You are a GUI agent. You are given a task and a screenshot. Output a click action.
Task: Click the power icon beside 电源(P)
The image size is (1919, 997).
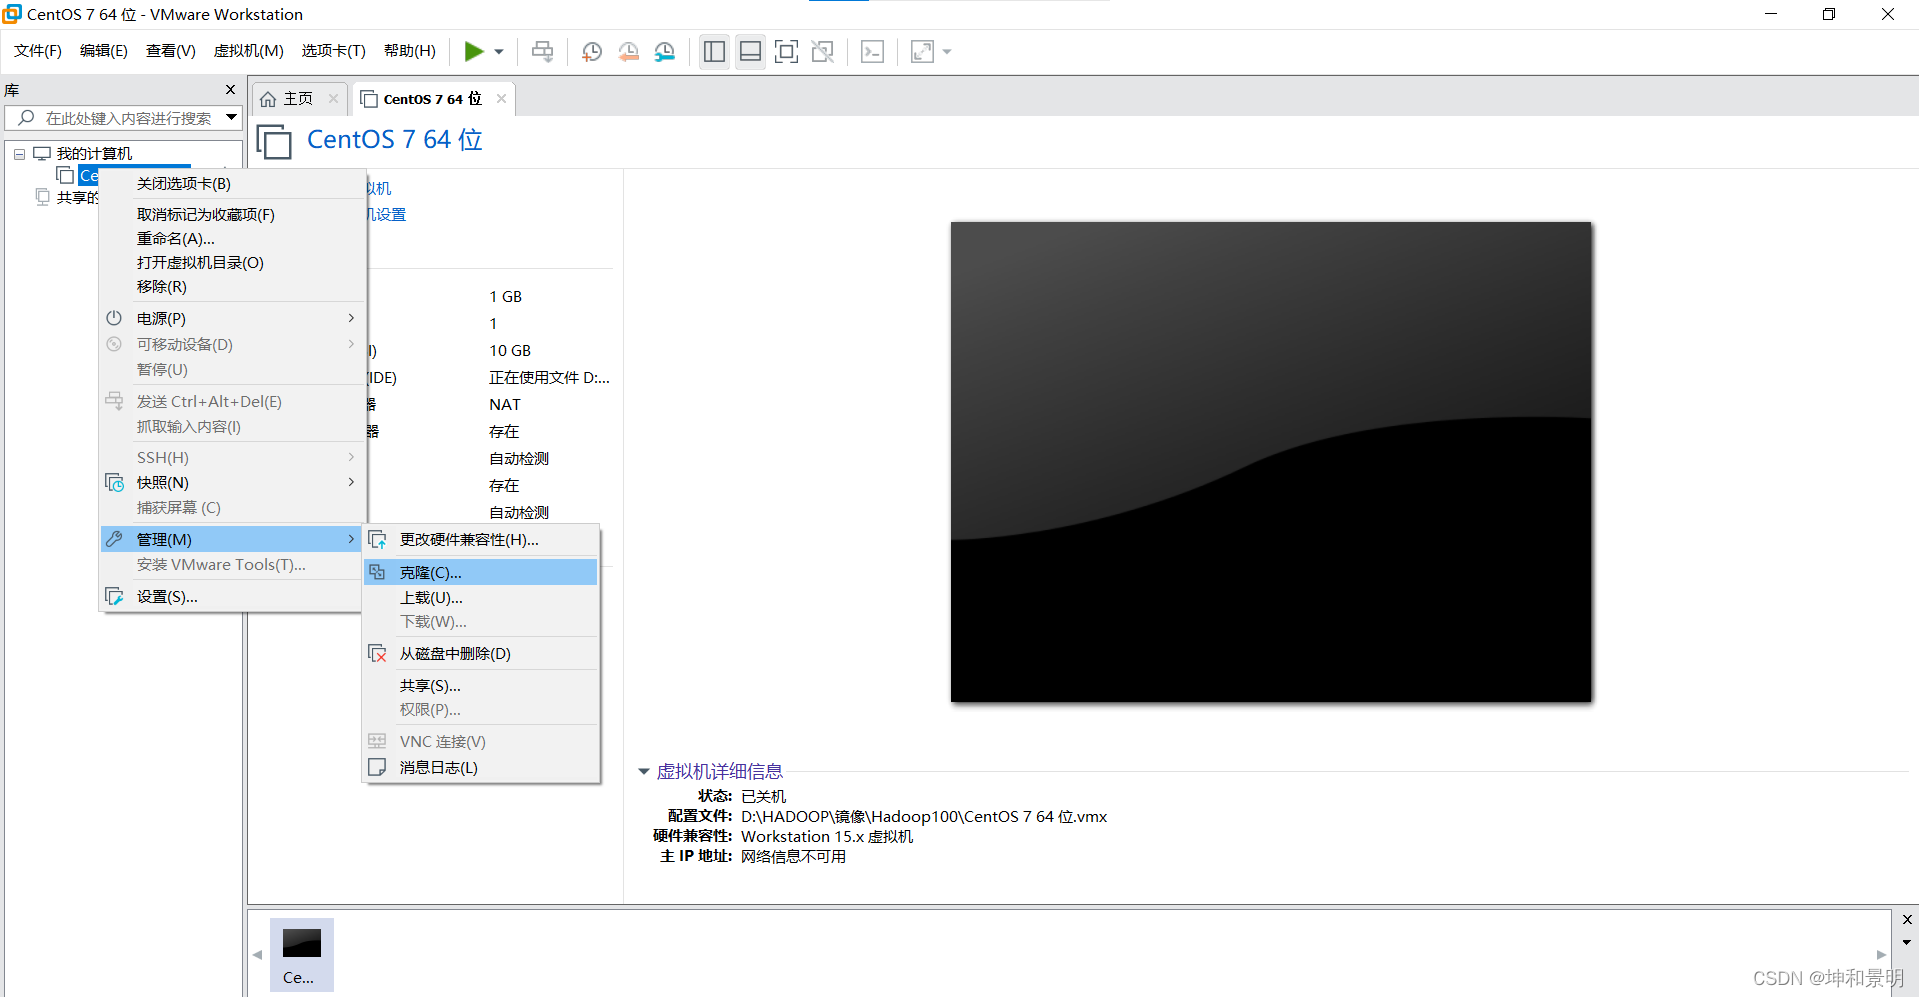(x=114, y=318)
